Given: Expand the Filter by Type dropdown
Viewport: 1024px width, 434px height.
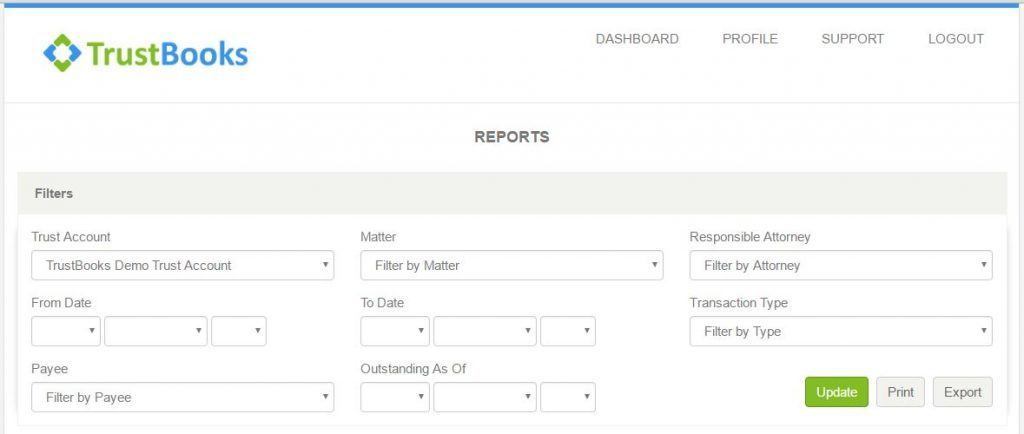Looking at the screenshot, I should pos(840,332).
